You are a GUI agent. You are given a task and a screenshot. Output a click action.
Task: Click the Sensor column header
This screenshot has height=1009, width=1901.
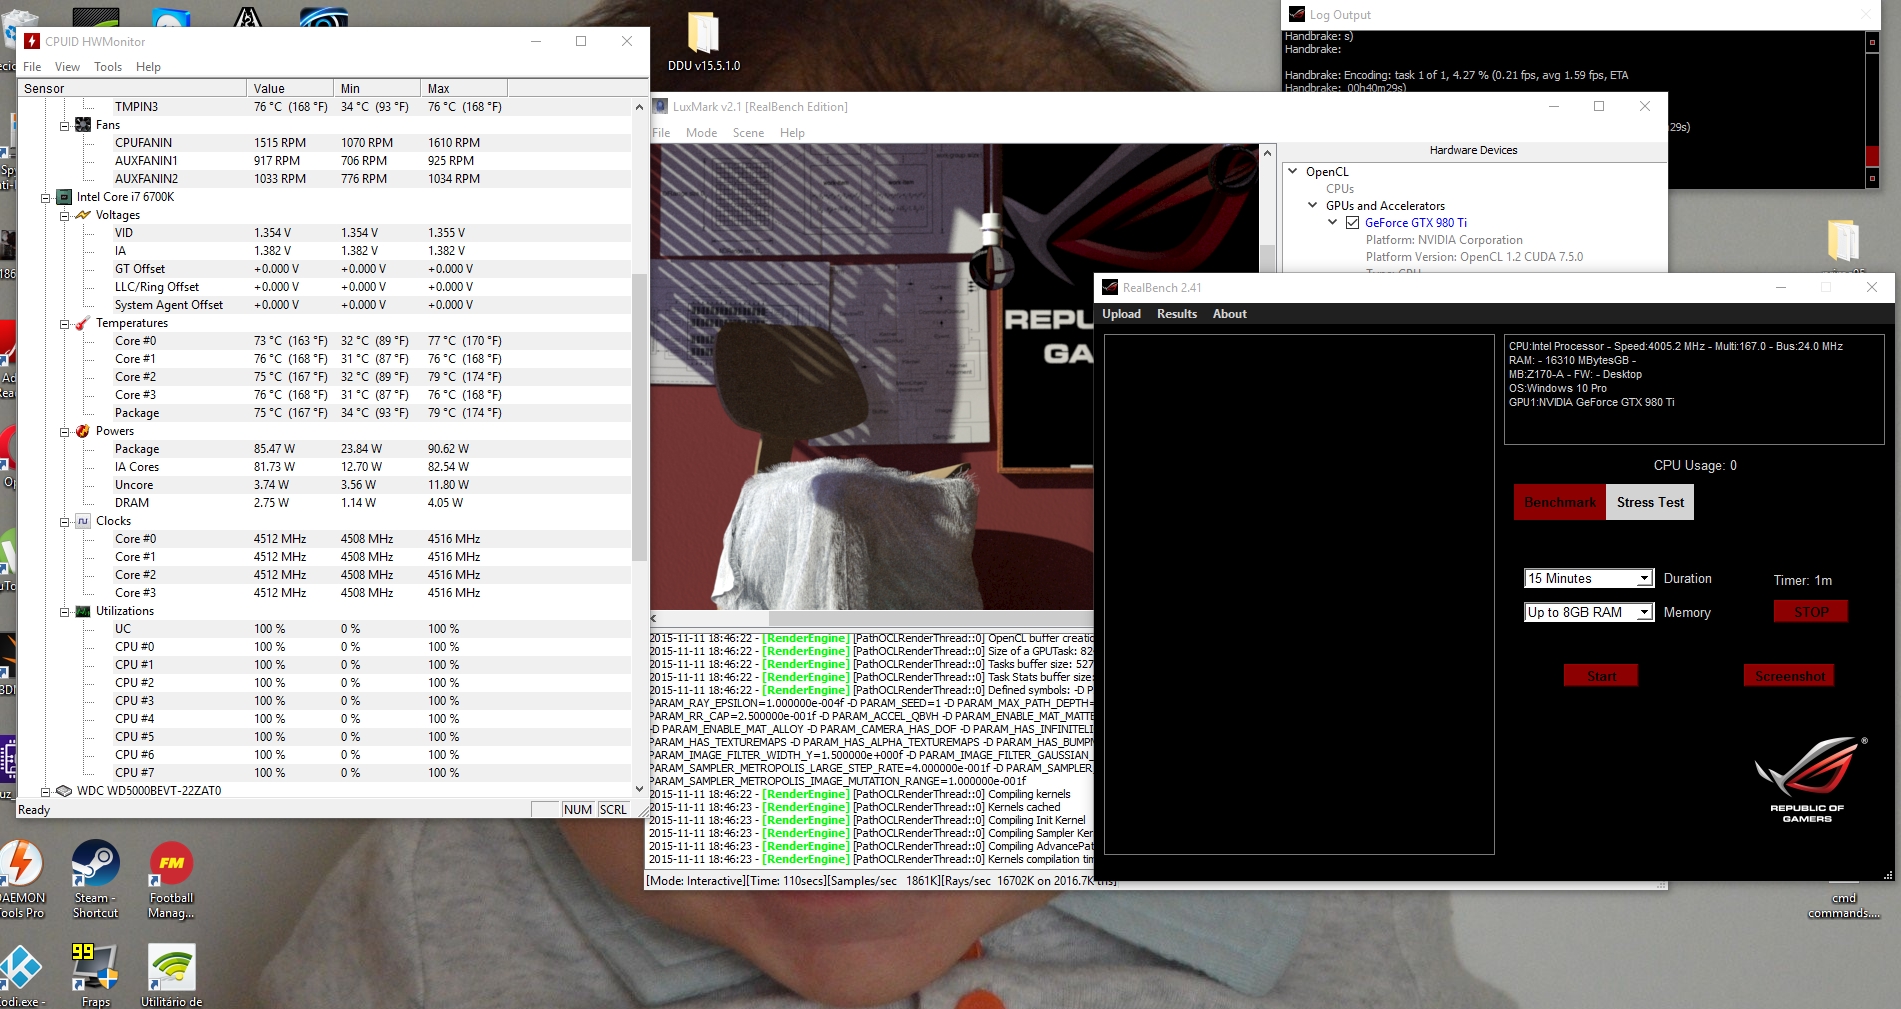(x=133, y=88)
